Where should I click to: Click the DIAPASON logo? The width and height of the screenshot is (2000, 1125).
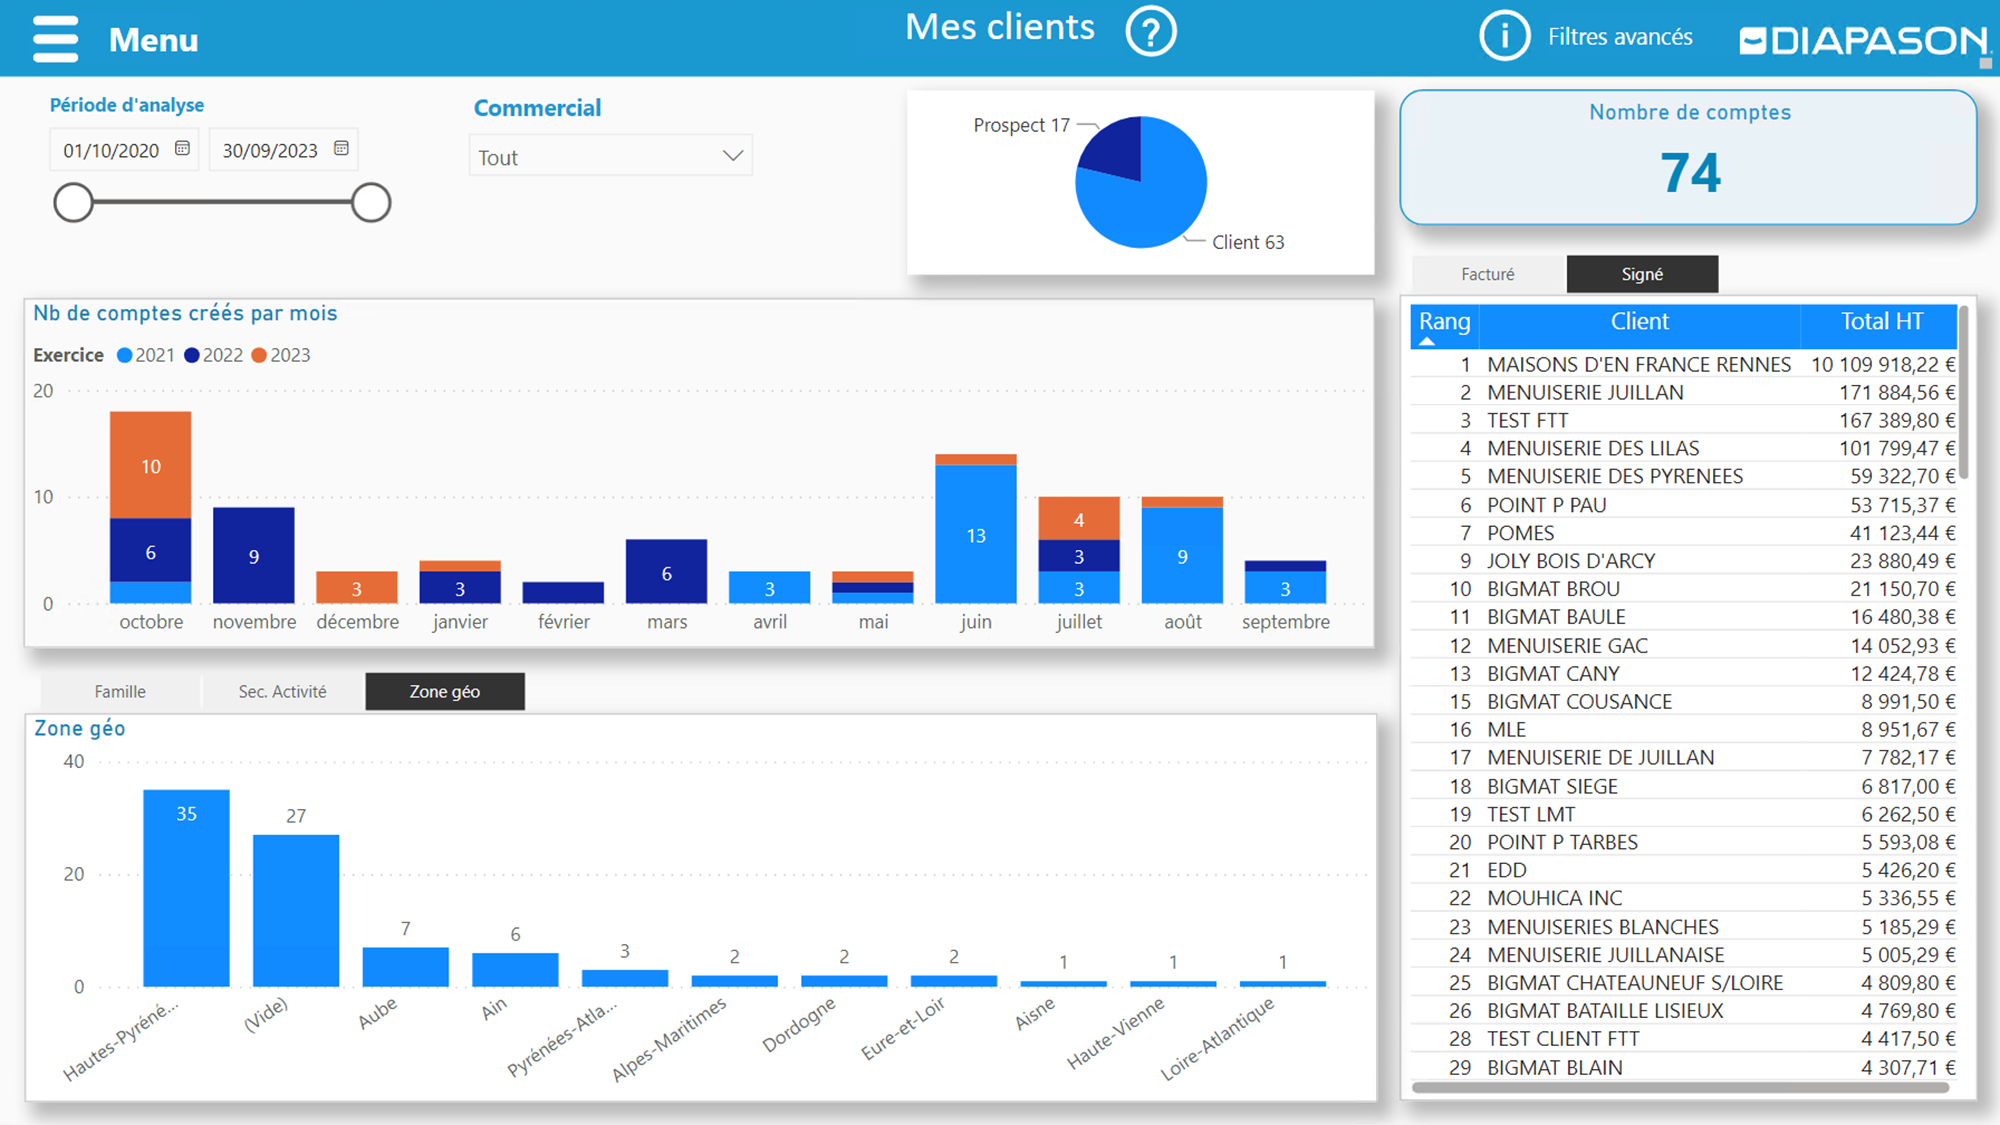pos(1863,41)
